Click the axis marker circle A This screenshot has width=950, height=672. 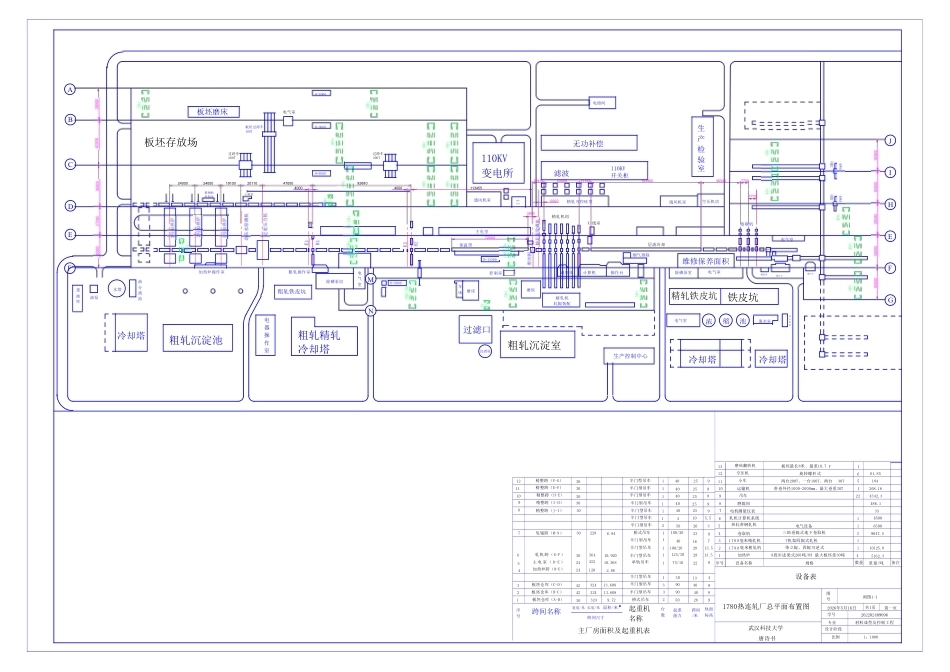click(x=70, y=90)
